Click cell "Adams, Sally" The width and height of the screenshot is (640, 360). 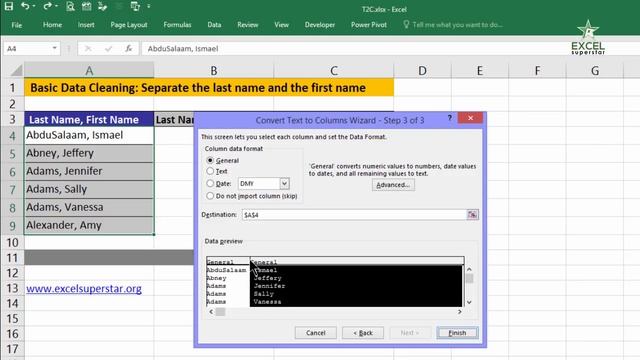coord(89,189)
